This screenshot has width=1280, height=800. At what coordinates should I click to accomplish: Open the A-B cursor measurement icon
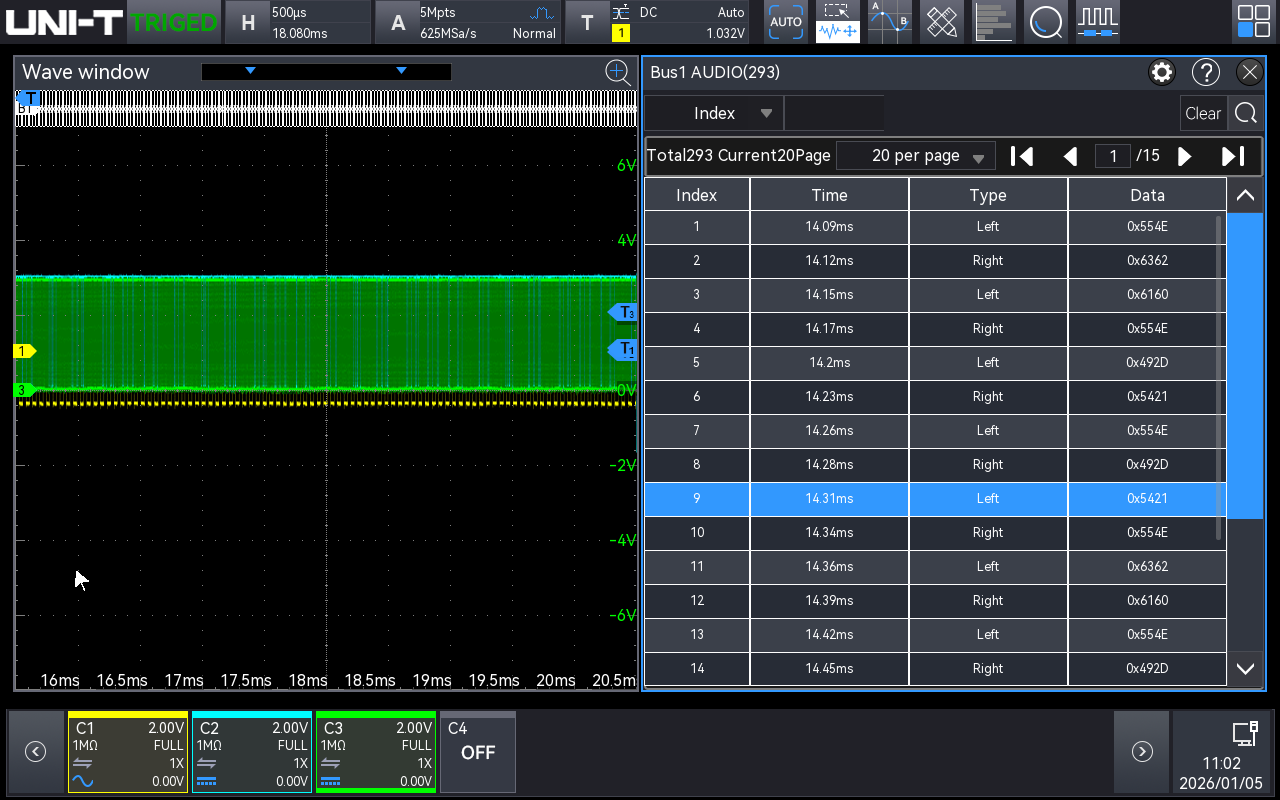point(889,22)
